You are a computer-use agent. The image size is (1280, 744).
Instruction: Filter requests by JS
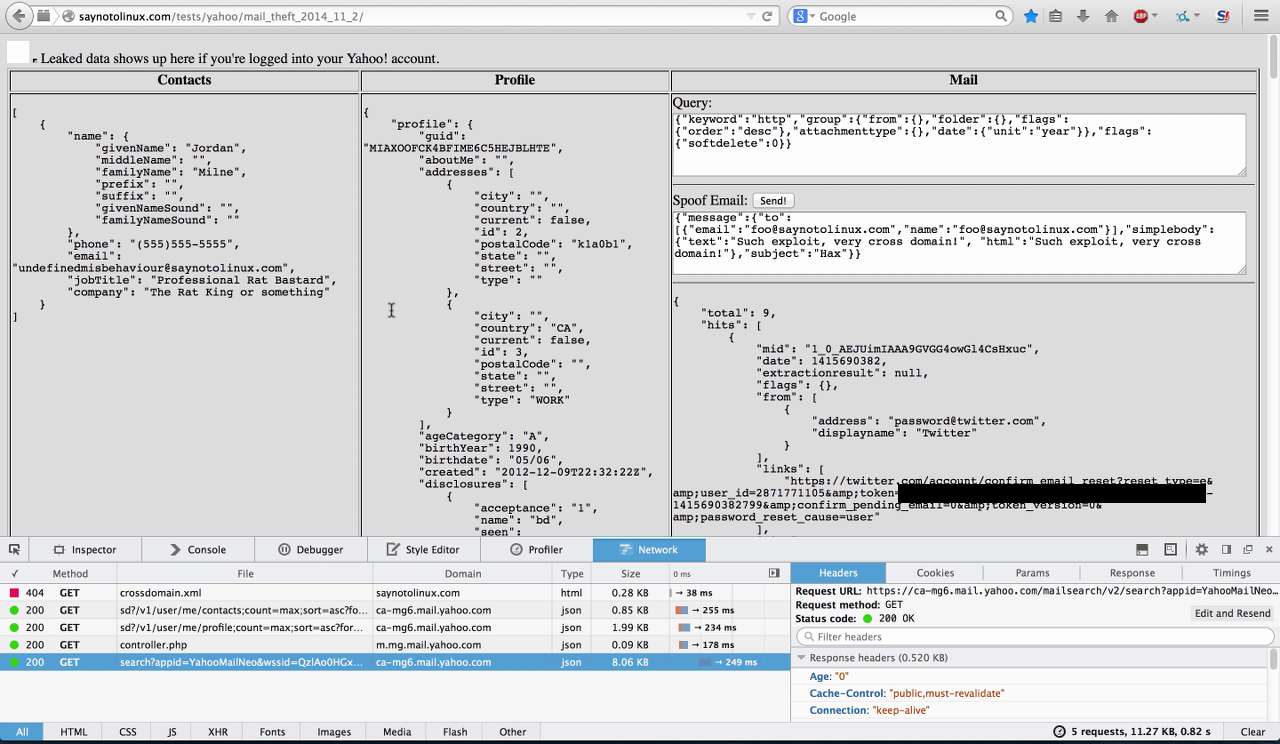click(174, 732)
